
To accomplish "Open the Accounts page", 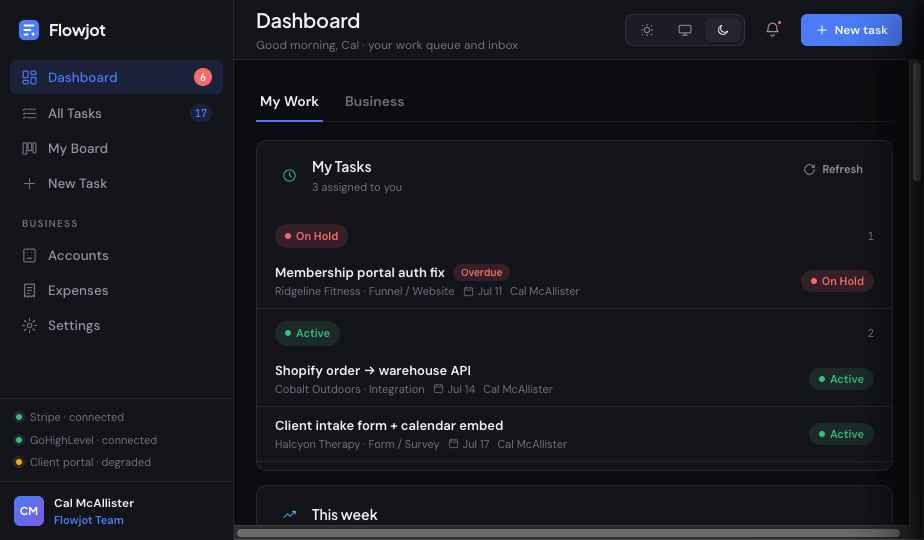I will [x=116, y=255].
